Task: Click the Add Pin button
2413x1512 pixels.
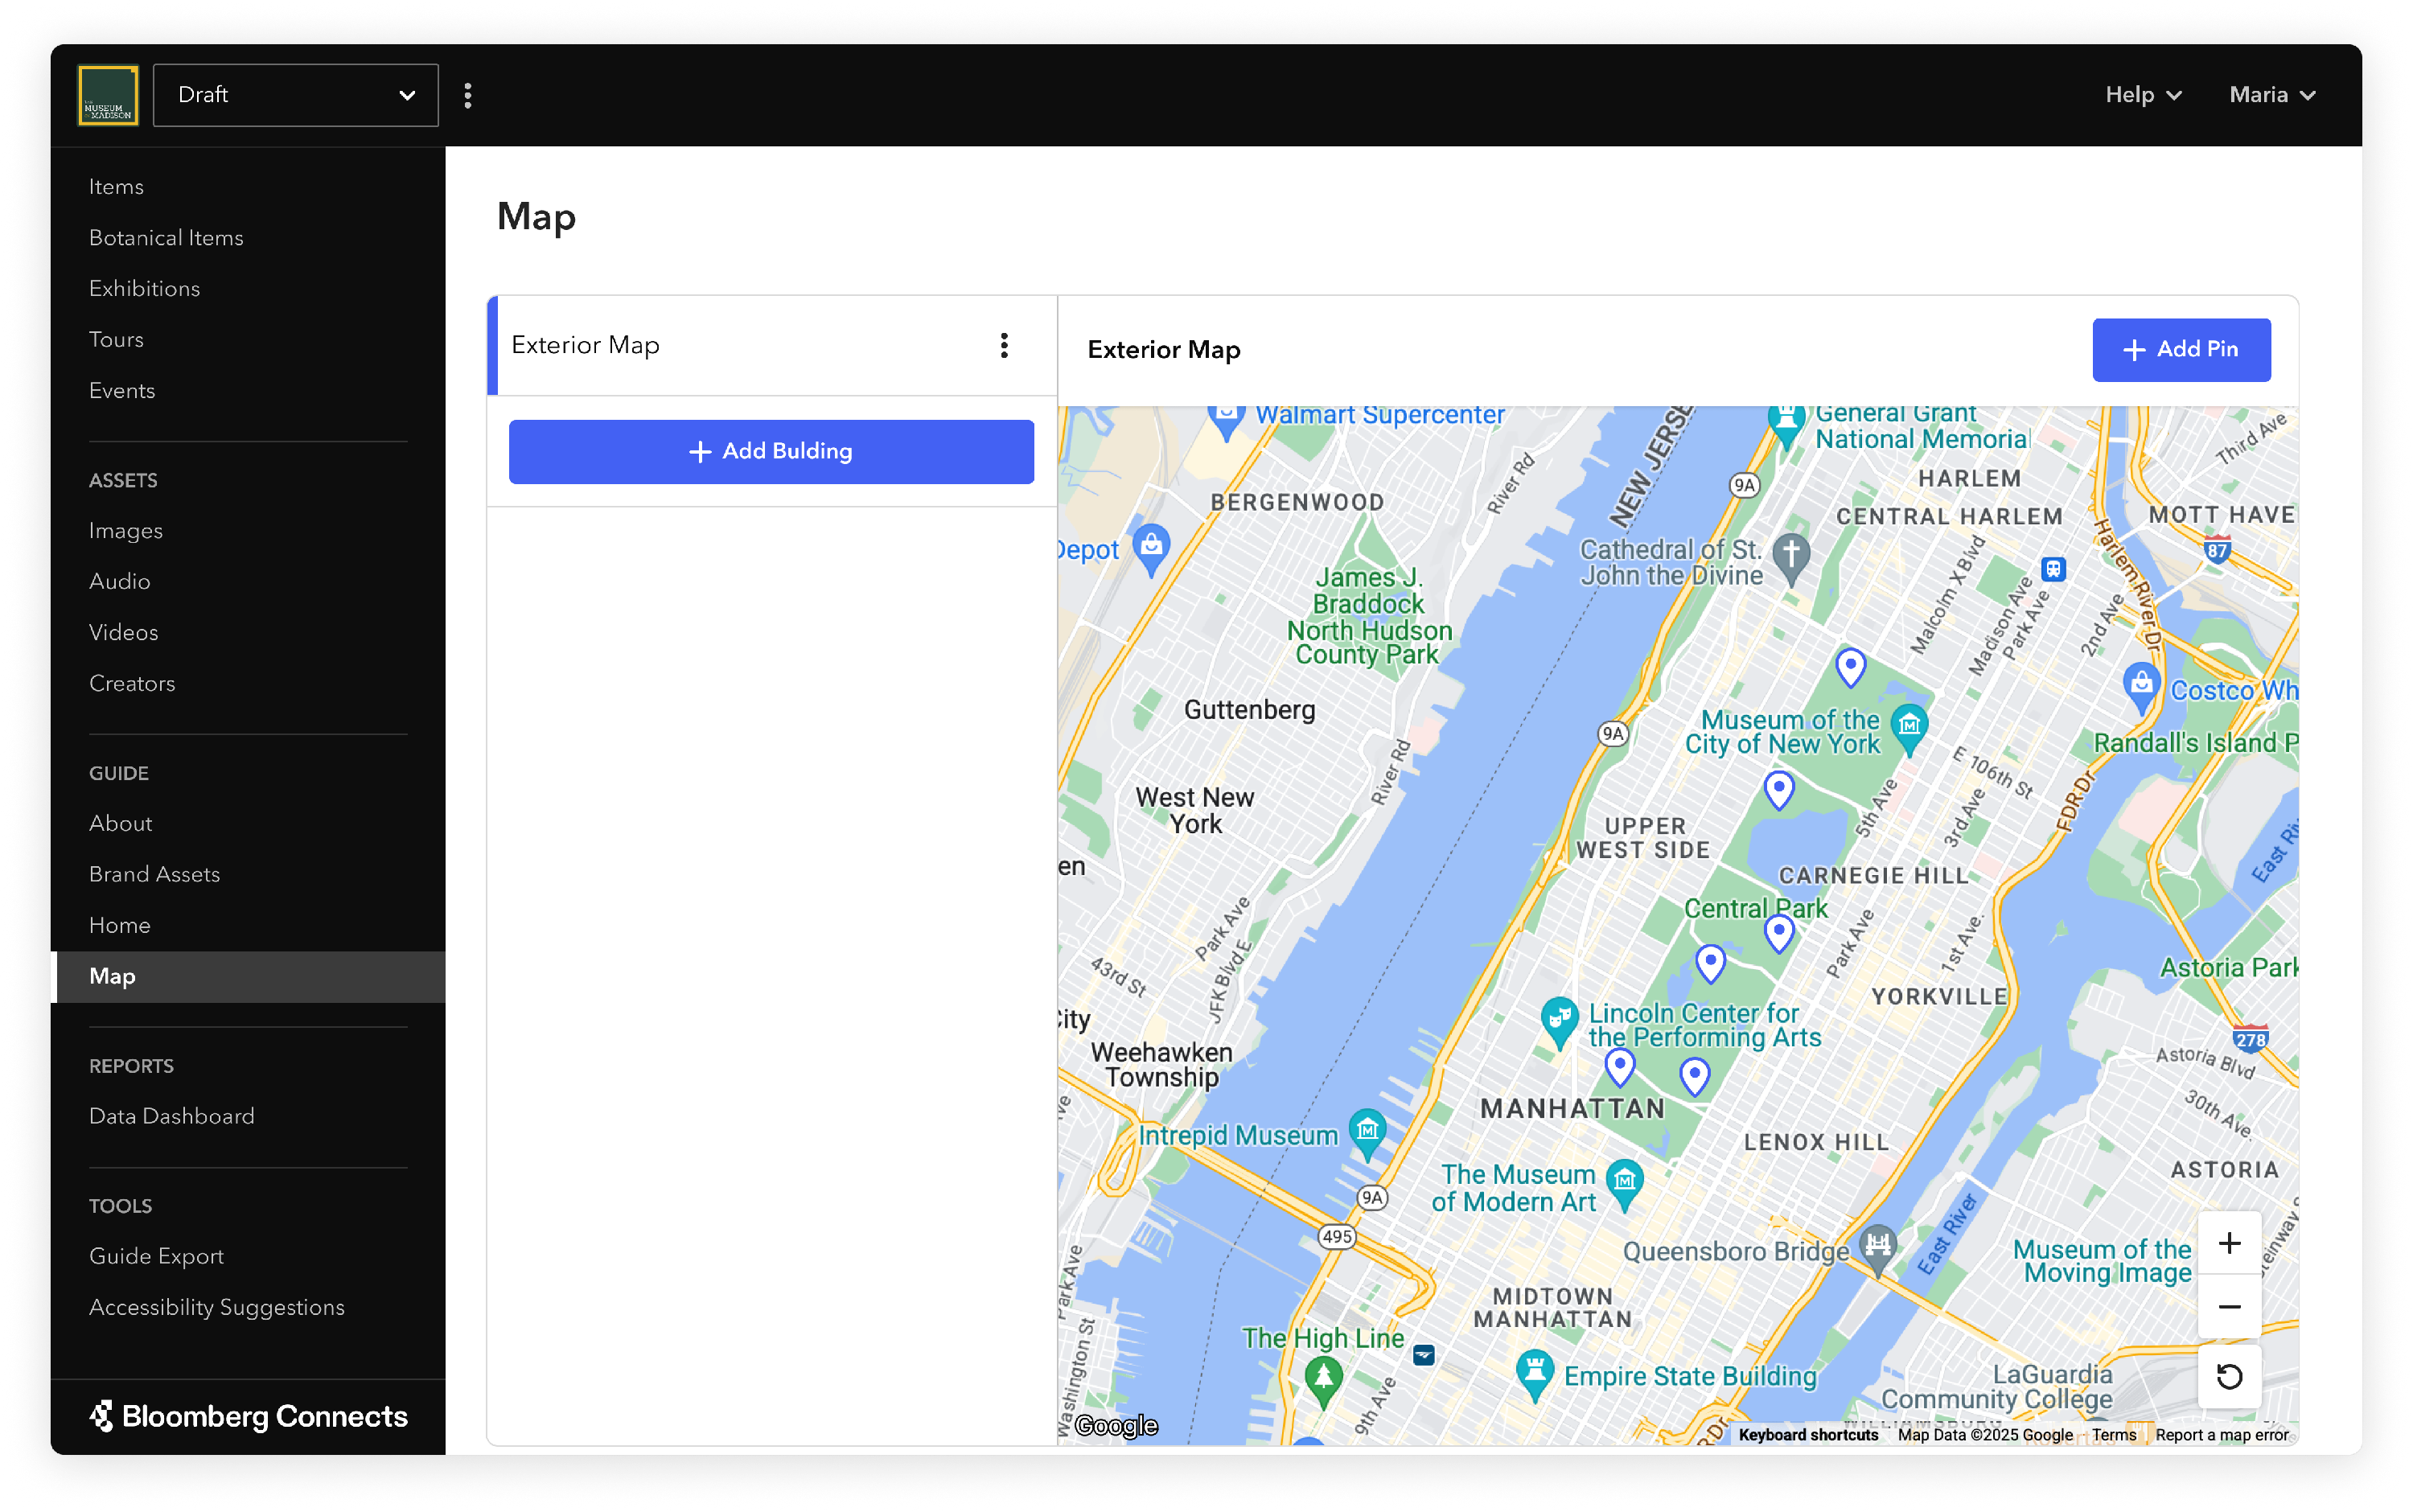Action: (x=2181, y=350)
